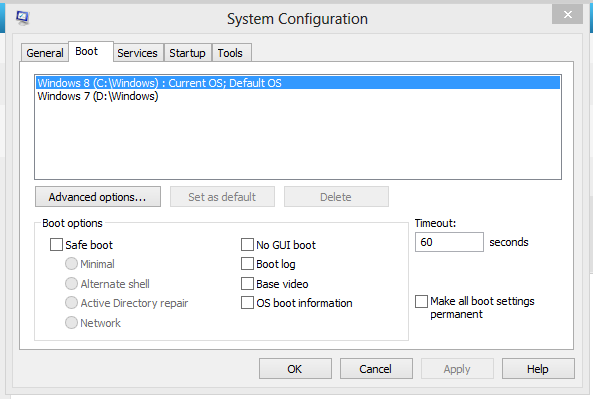Check Make all boot settings permanent
The width and height of the screenshot is (593, 399).
pyautogui.click(x=421, y=301)
